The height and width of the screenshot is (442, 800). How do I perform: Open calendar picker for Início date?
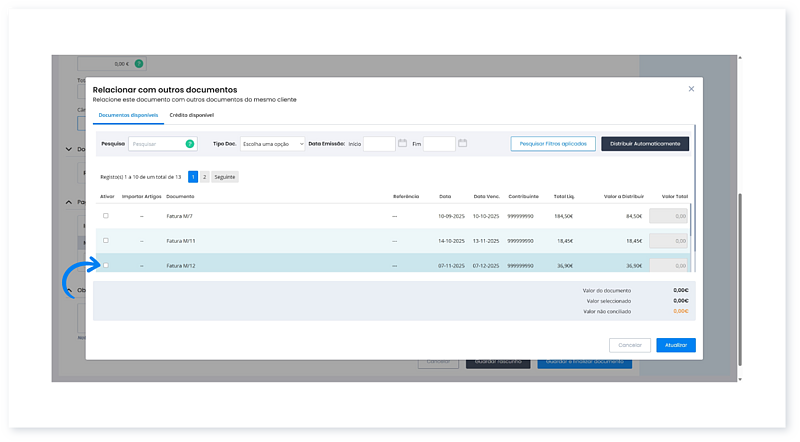(x=402, y=144)
